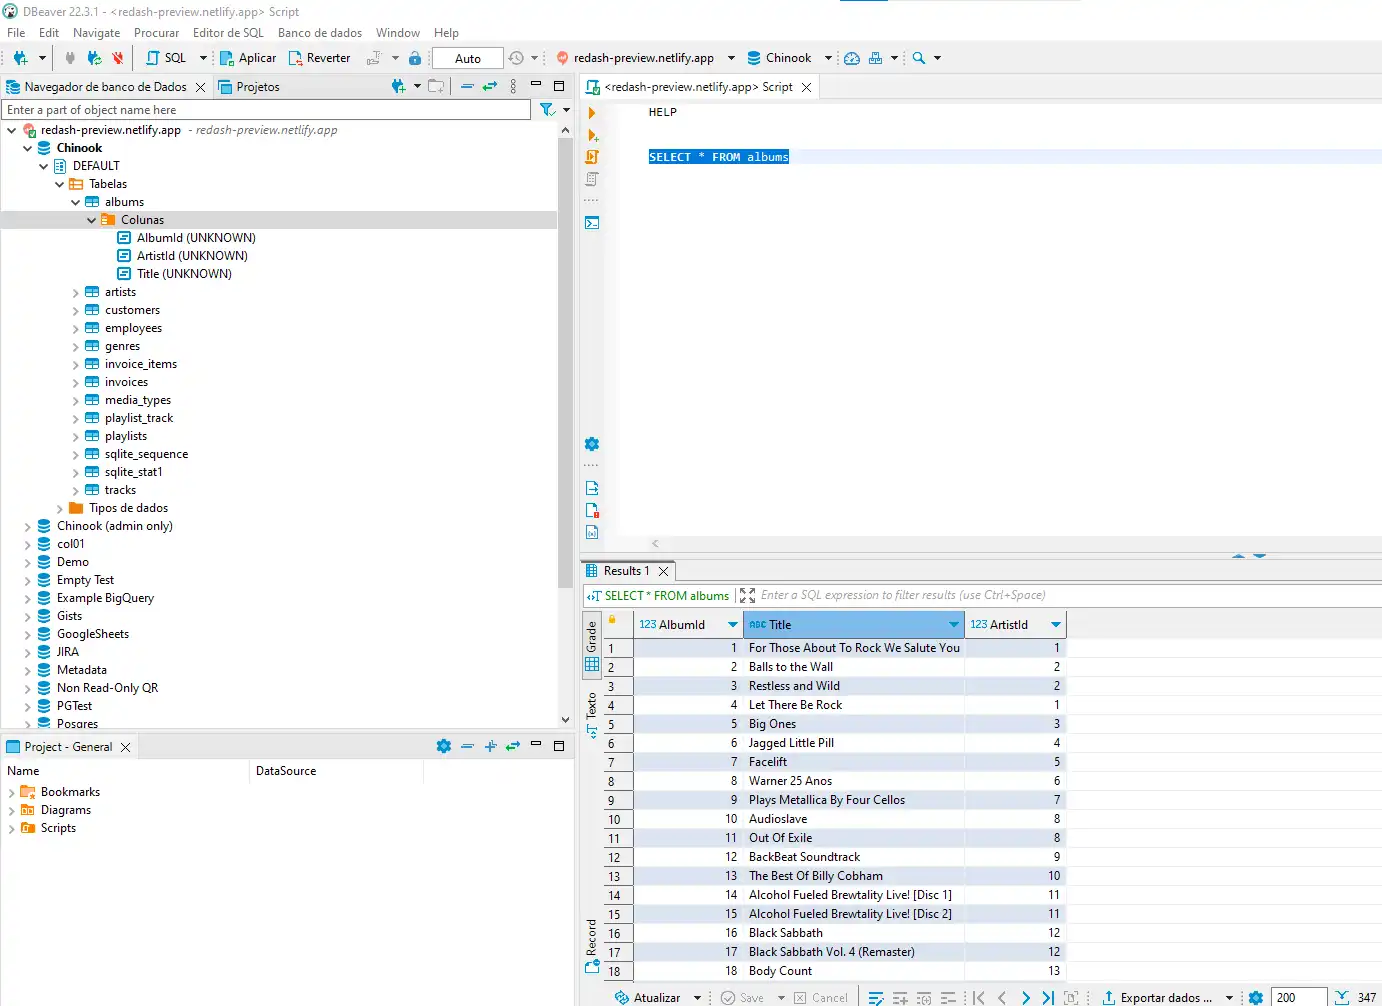This screenshot has height=1006, width=1382.
Task: Open the active connection selector redash-preview.netlify.app
Action: (x=644, y=58)
